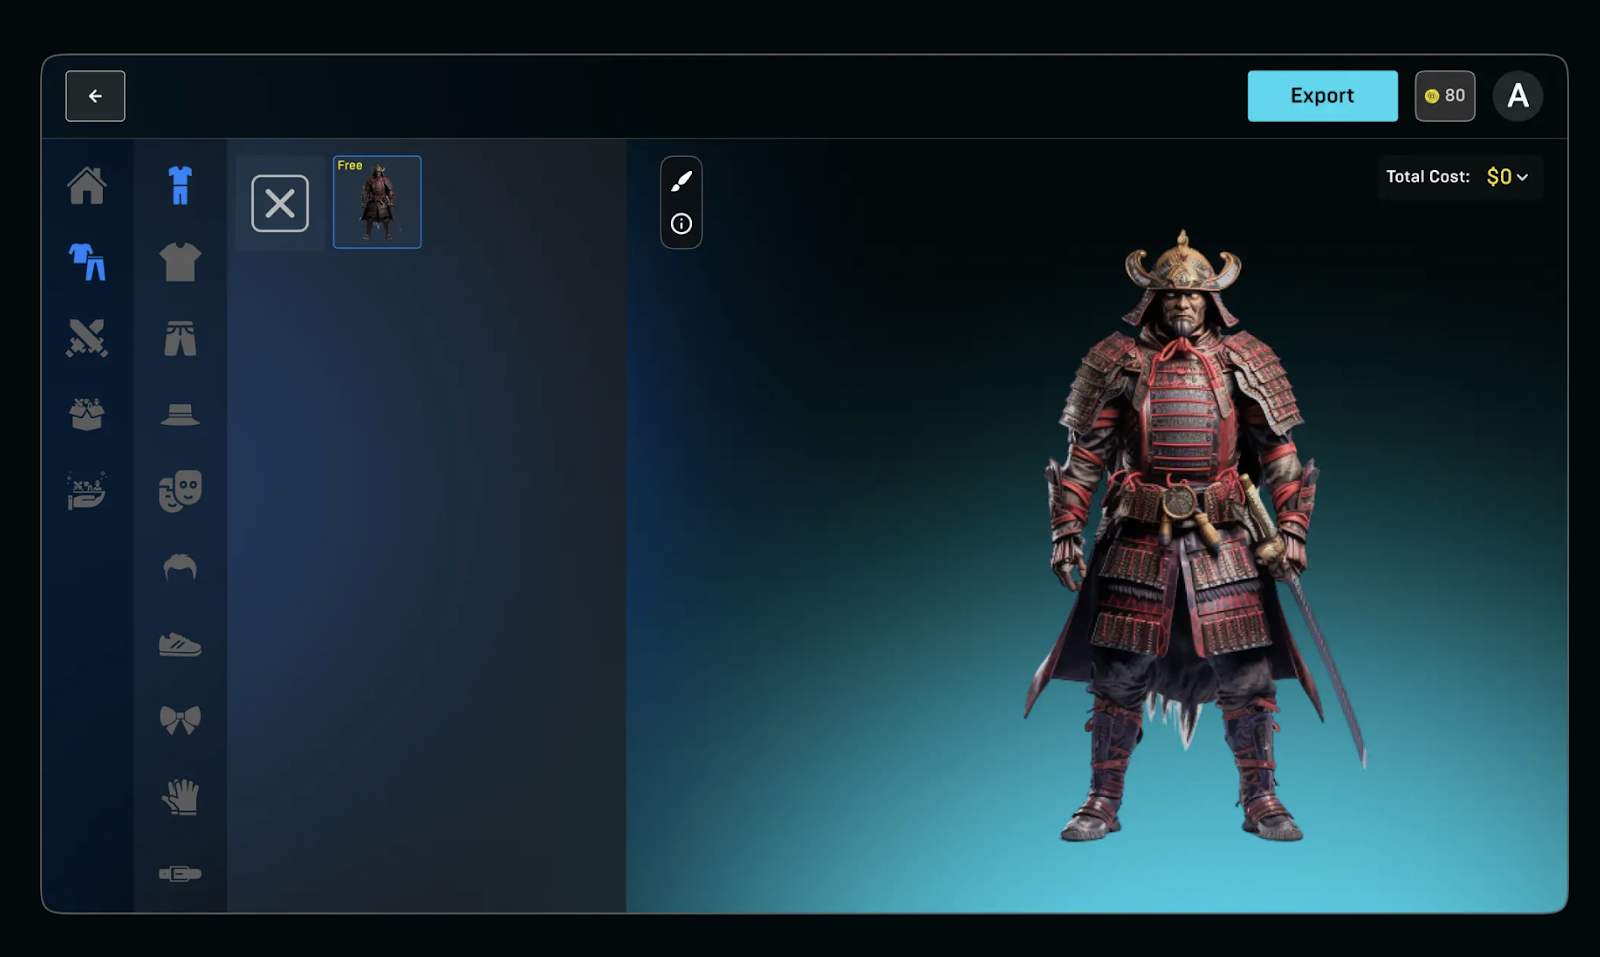The height and width of the screenshot is (957, 1600).
Task: Select the bow tie accessory subcategory
Action: tap(180, 720)
